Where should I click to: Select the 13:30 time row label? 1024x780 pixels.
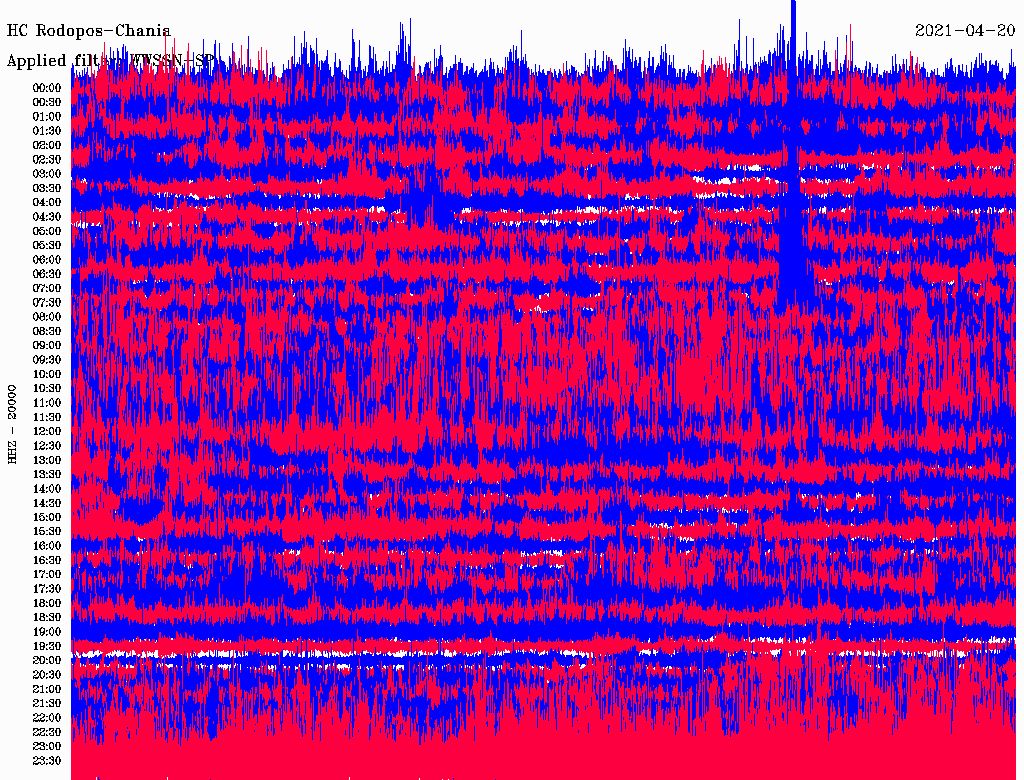(x=47, y=475)
